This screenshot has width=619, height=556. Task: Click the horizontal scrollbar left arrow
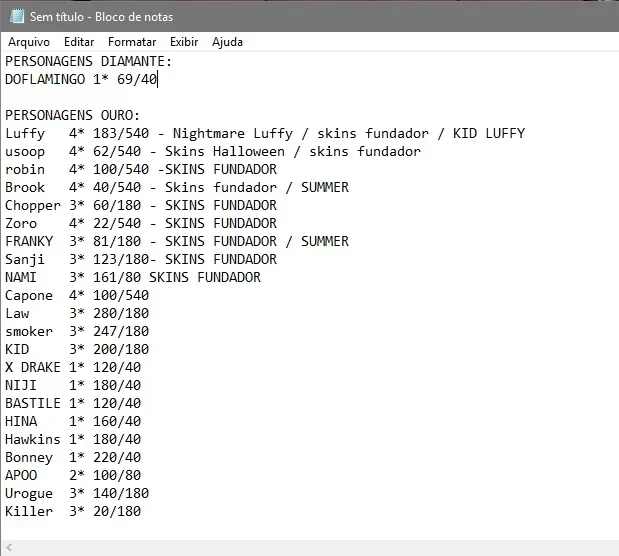tap(9, 548)
